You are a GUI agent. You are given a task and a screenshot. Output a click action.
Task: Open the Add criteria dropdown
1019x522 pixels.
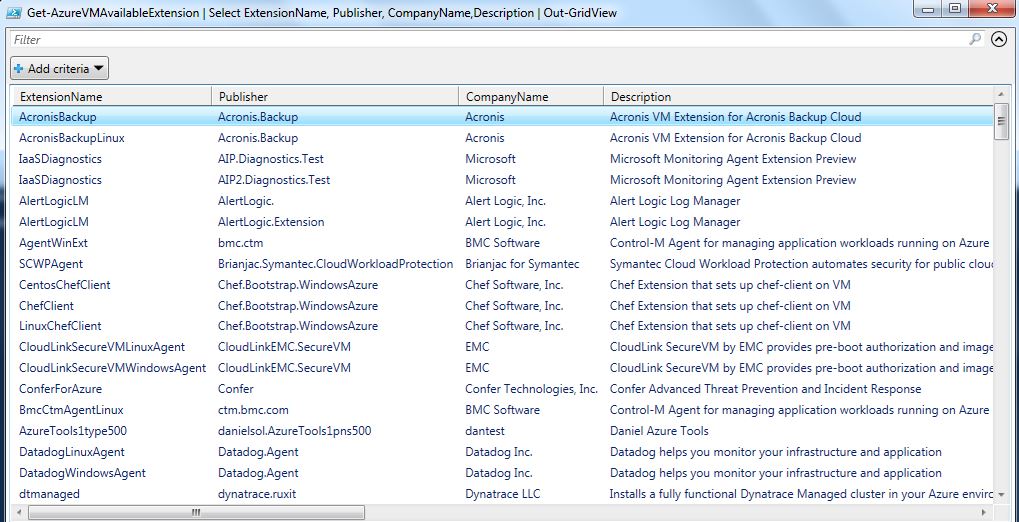[x=59, y=68]
